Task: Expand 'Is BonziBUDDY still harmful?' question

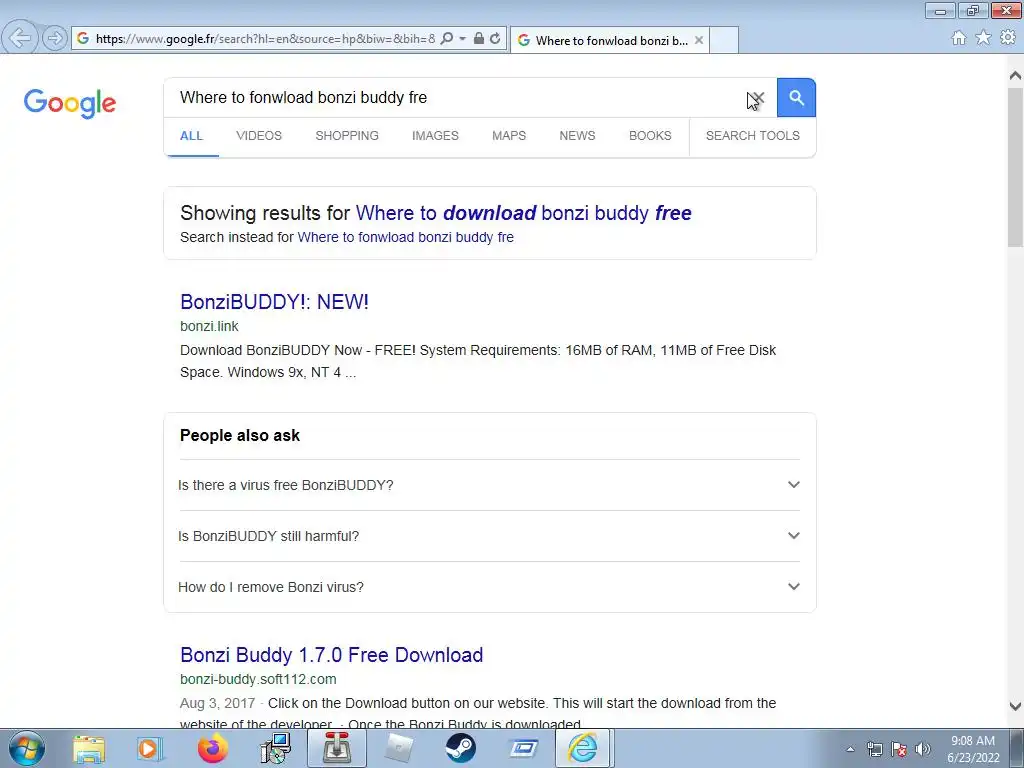Action: [x=489, y=536]
